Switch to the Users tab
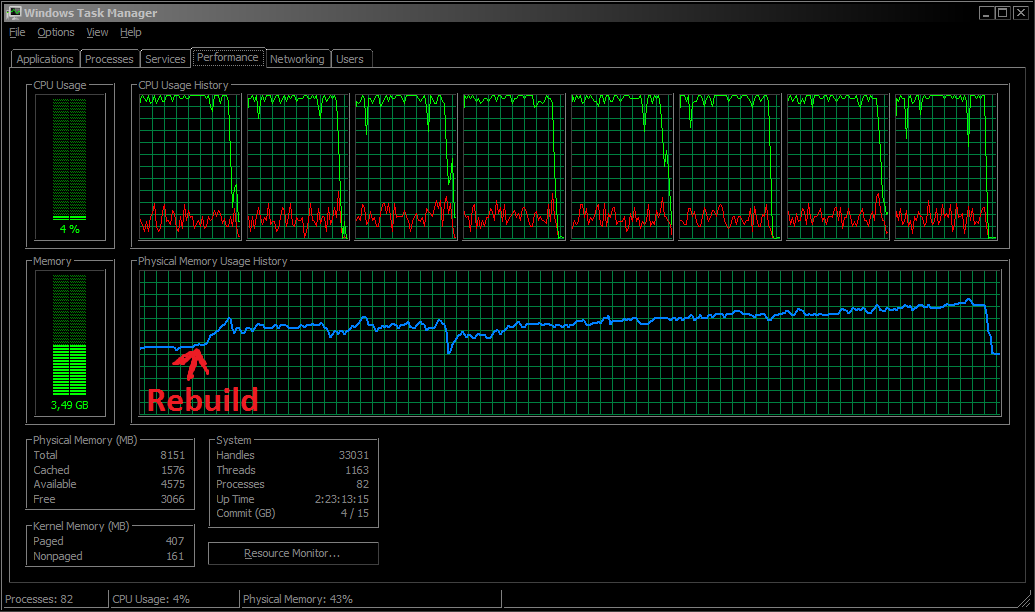The width and height of the screenshot is (1035, 612). click(x=350, y=59)
